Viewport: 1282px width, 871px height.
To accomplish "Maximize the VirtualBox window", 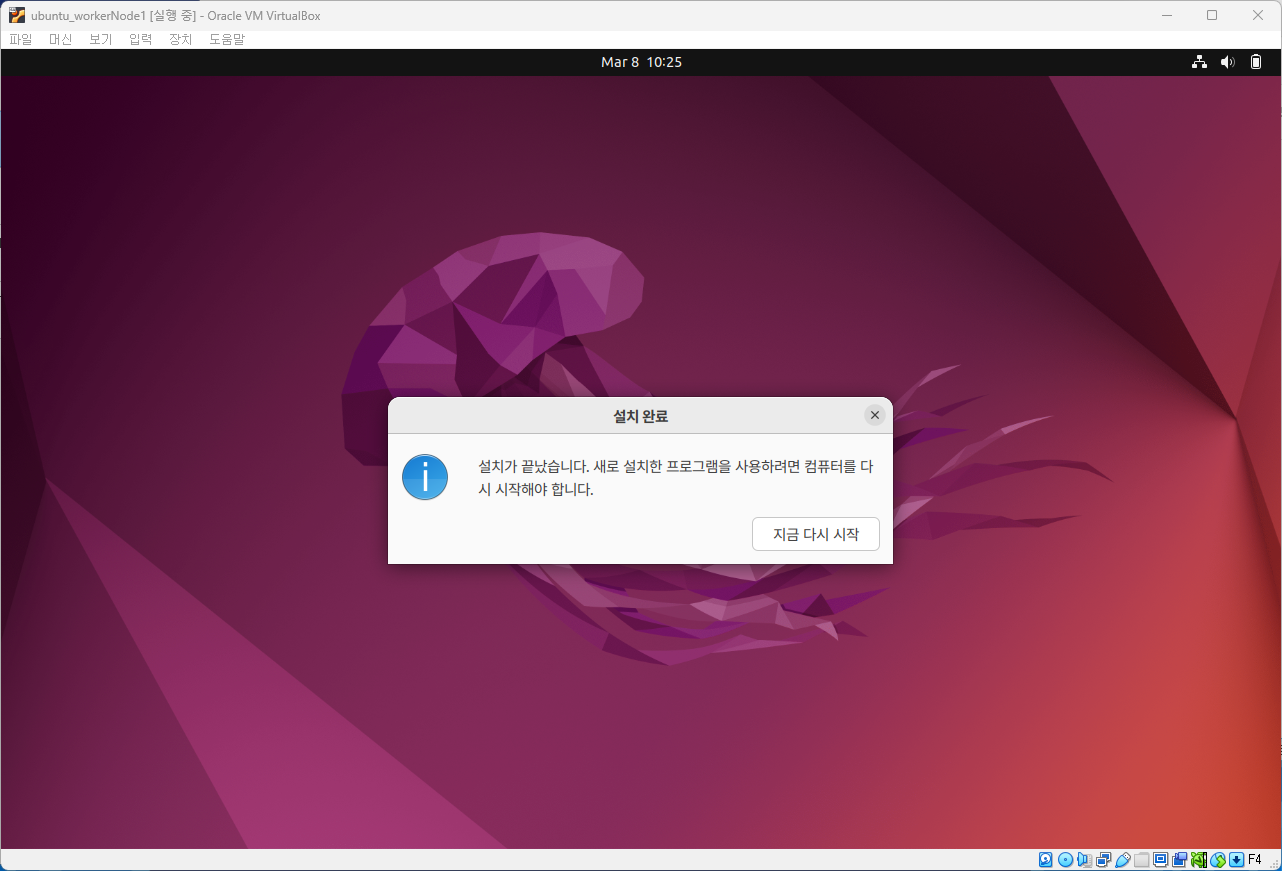I will (x=1212, y=15).
